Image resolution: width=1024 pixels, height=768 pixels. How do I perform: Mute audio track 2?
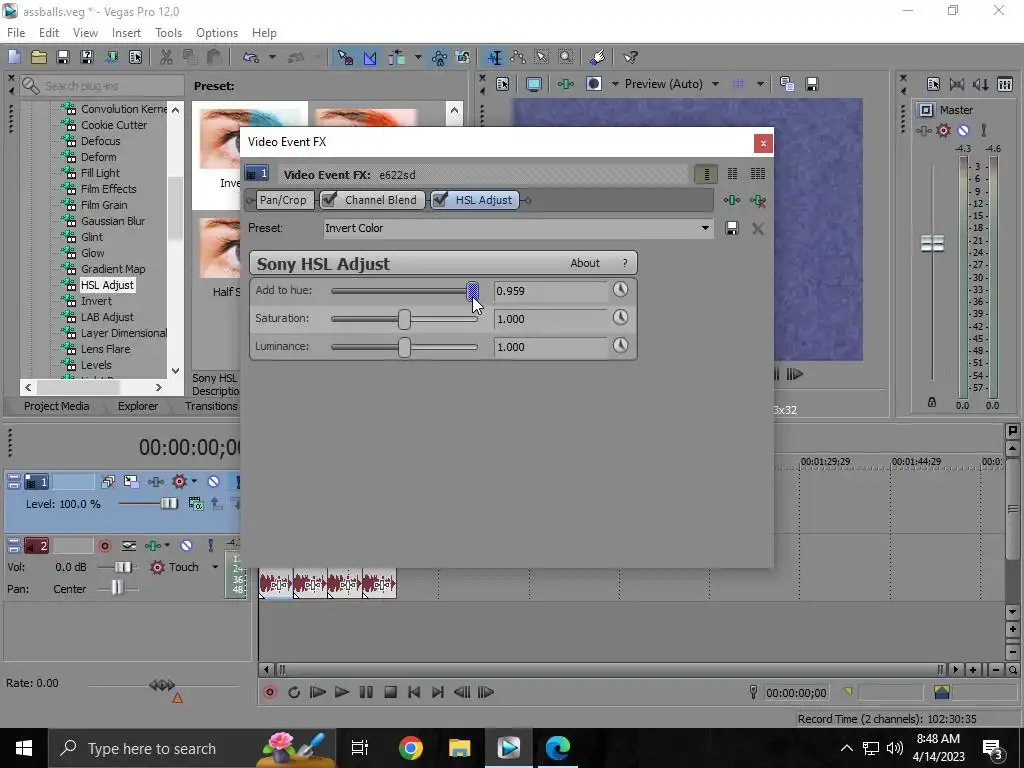(x=186, y=545)
